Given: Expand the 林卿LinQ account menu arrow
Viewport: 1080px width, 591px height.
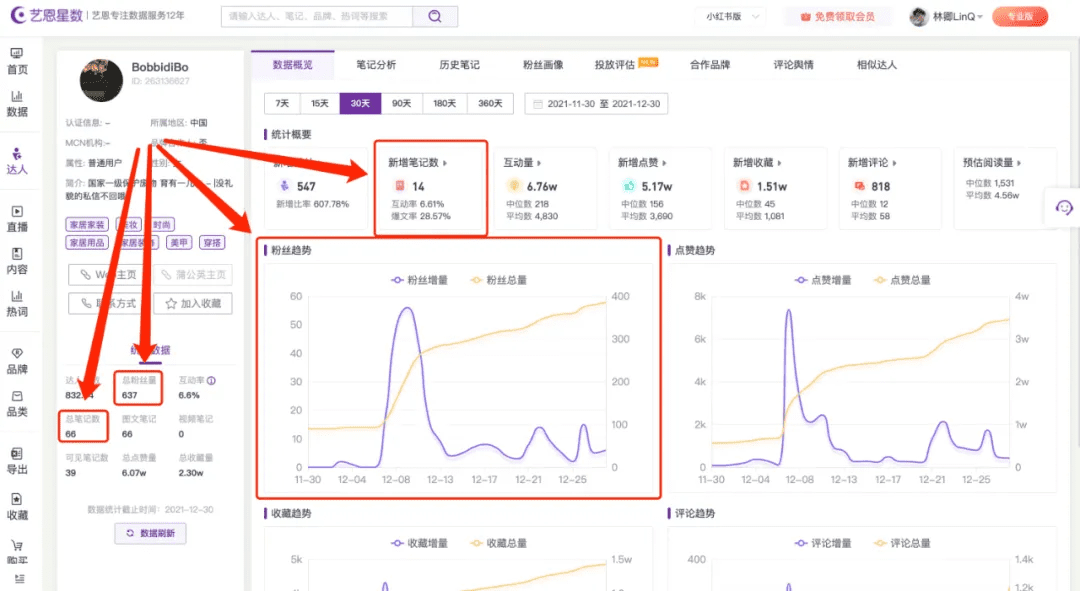Looking at the screenshot, I should [979, 17].
